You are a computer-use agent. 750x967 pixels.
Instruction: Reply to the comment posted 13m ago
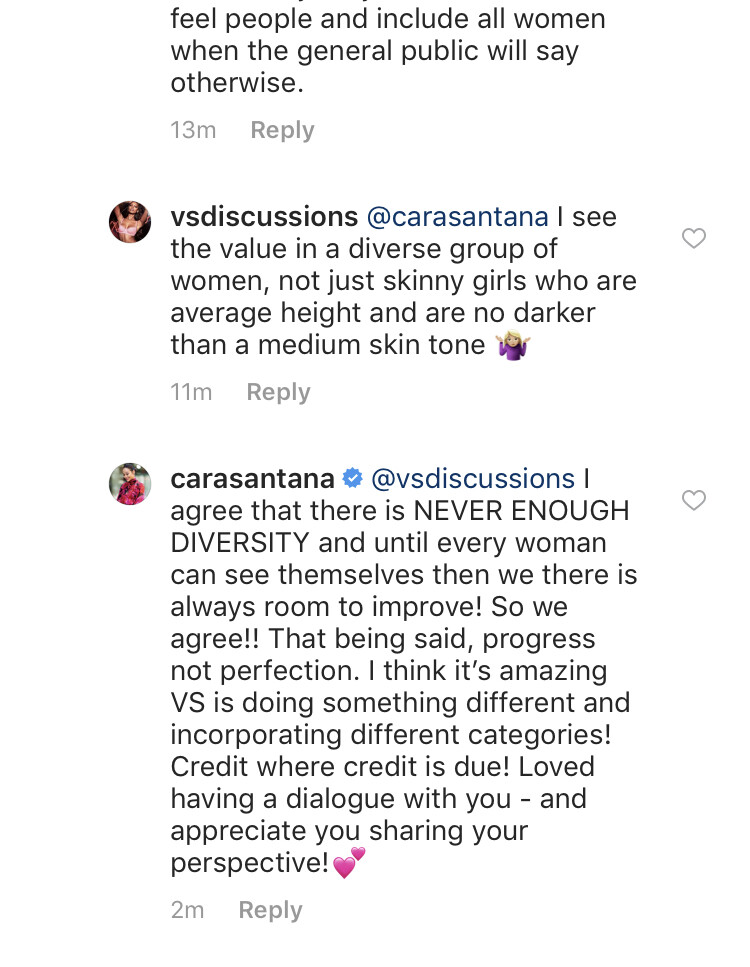click(282, 130)
